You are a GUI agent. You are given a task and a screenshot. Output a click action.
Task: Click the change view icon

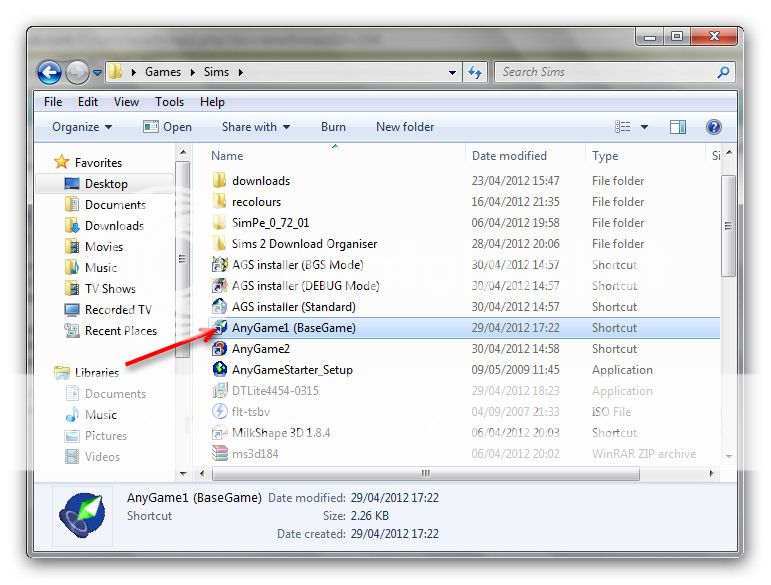point(623,127)
